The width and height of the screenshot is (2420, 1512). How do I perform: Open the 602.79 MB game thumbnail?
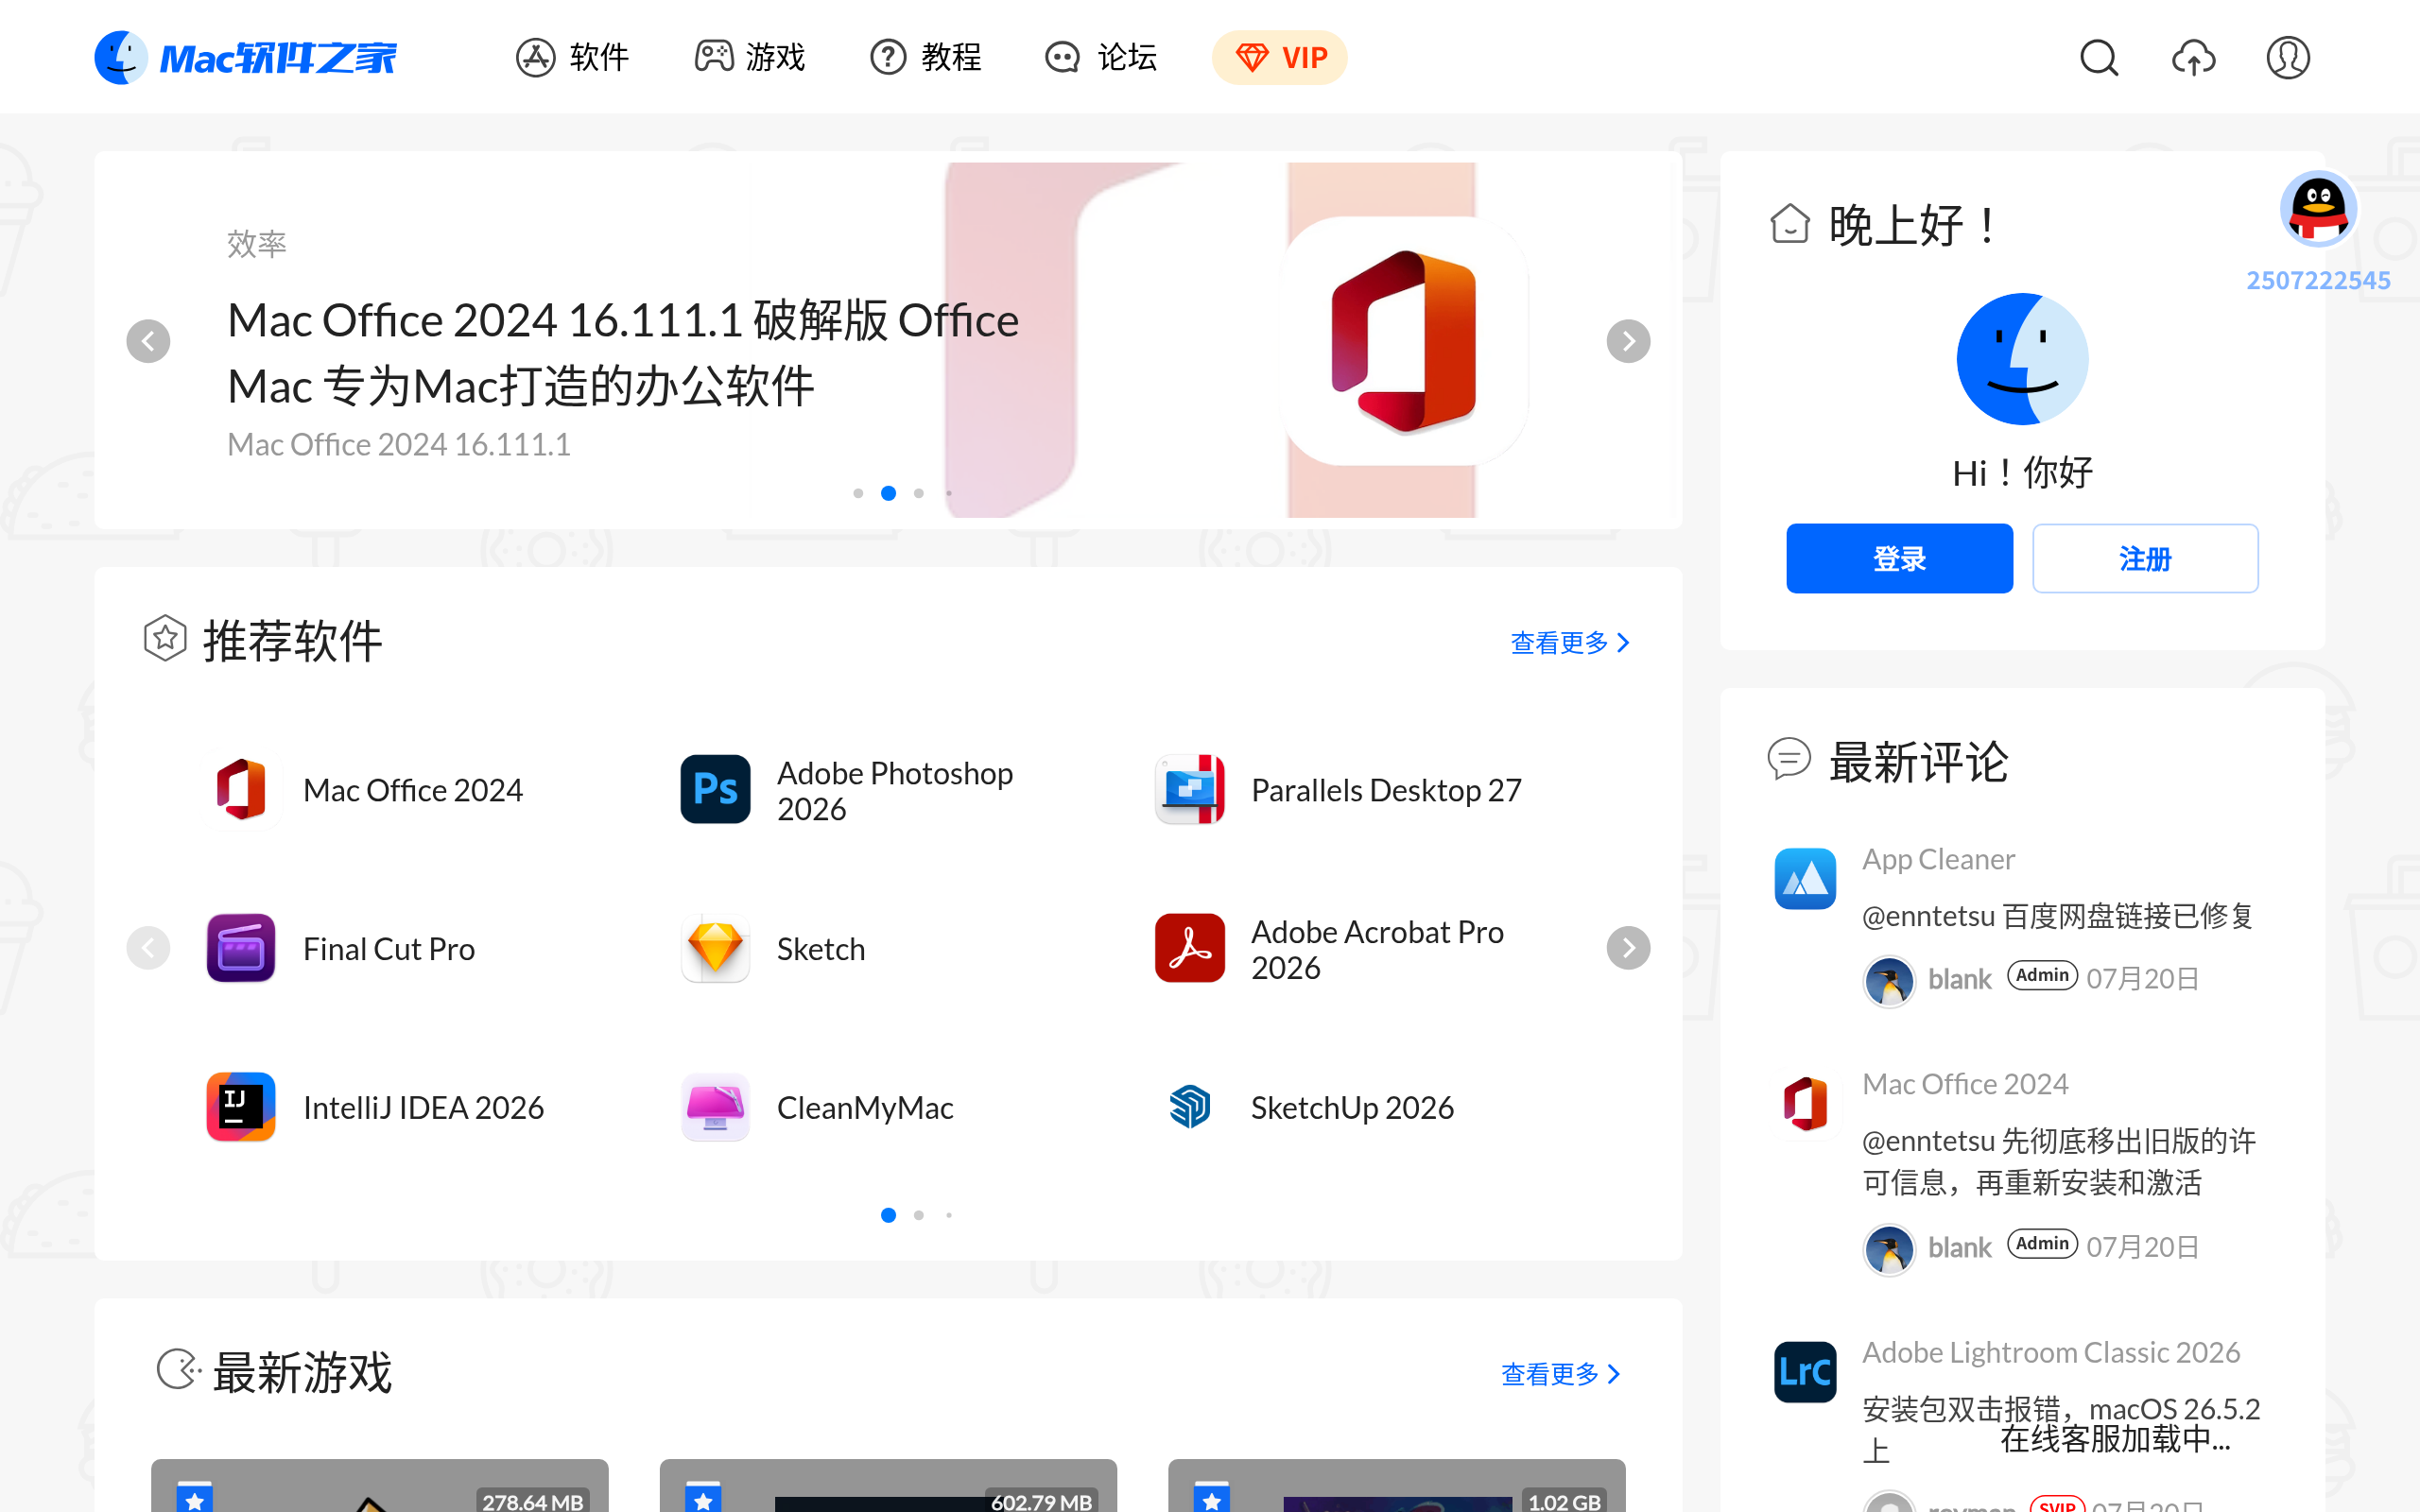click(888, 1485)
